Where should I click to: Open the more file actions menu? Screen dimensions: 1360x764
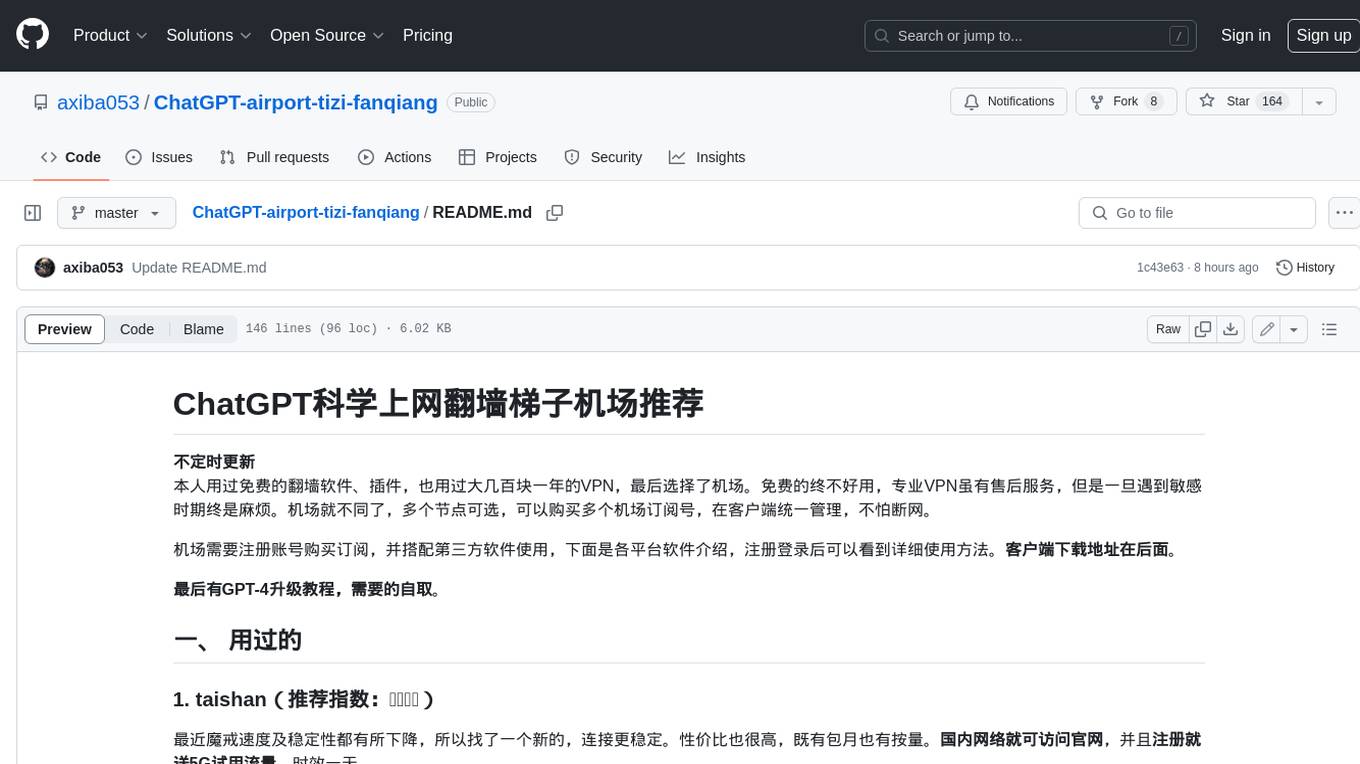(1344, 213)
